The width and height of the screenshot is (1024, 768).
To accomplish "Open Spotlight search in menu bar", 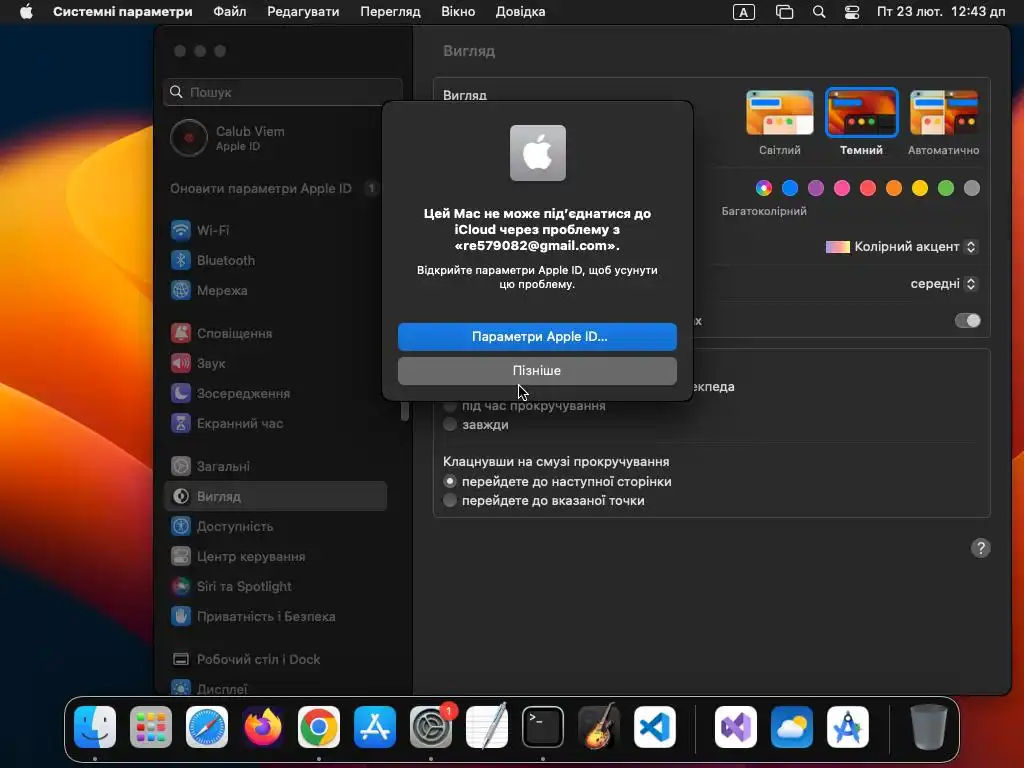I will (x=819, y=12).
